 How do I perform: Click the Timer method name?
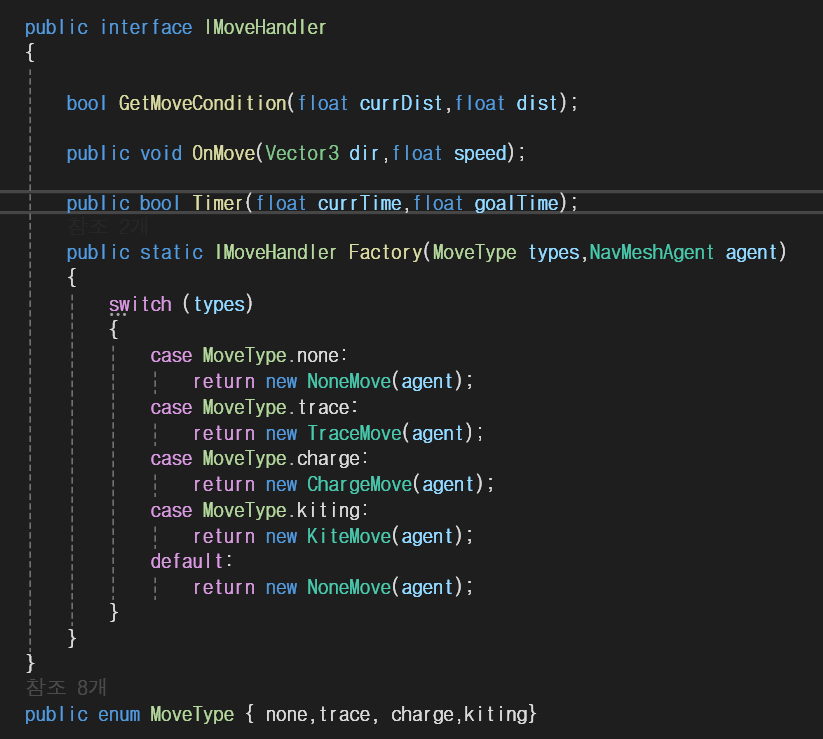(217, 203)
